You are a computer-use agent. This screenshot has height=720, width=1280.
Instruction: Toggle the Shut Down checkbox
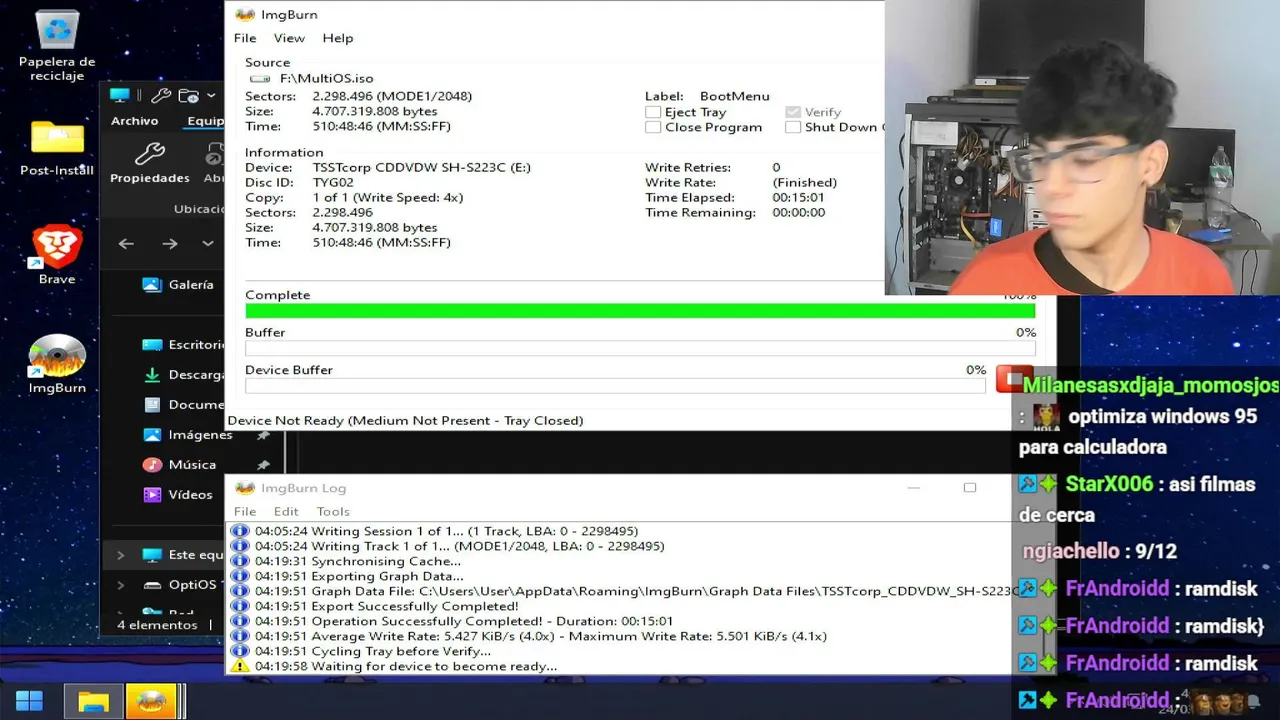pos(793,127)
